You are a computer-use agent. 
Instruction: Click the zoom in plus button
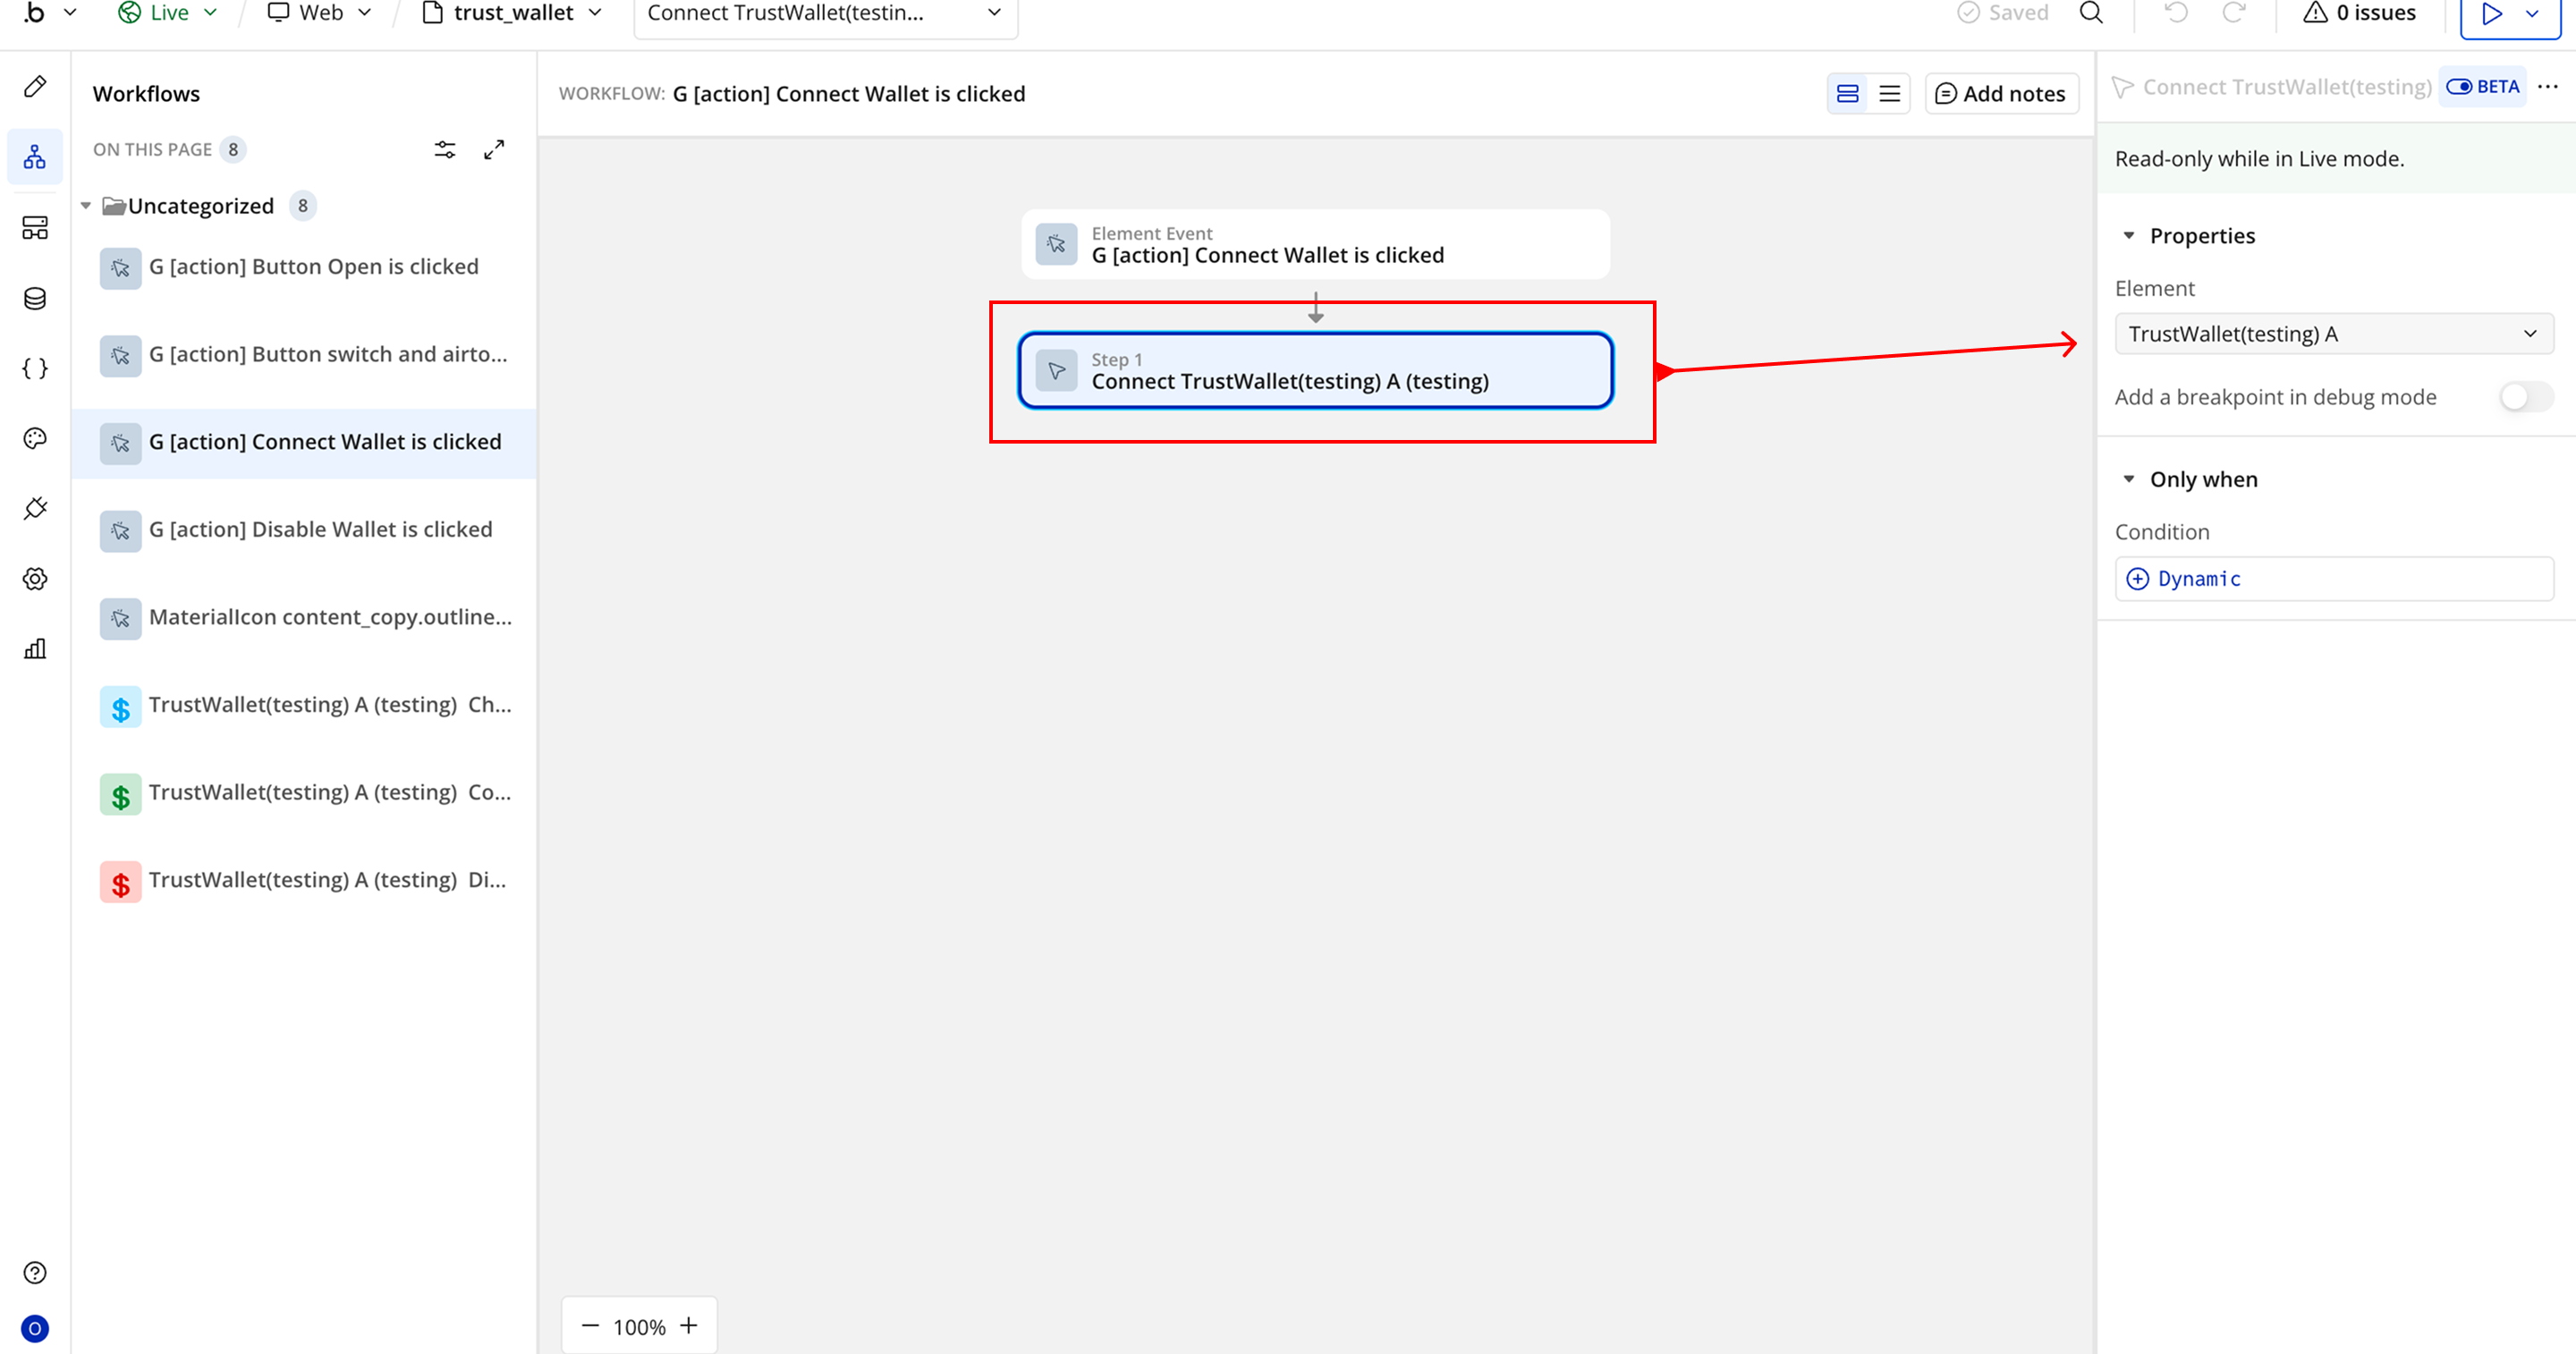(688, 1326)
